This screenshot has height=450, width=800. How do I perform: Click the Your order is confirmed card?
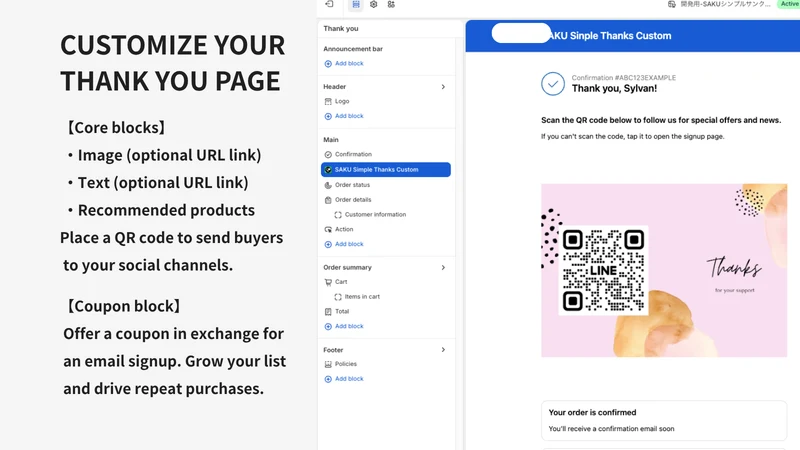coord(664,420)
